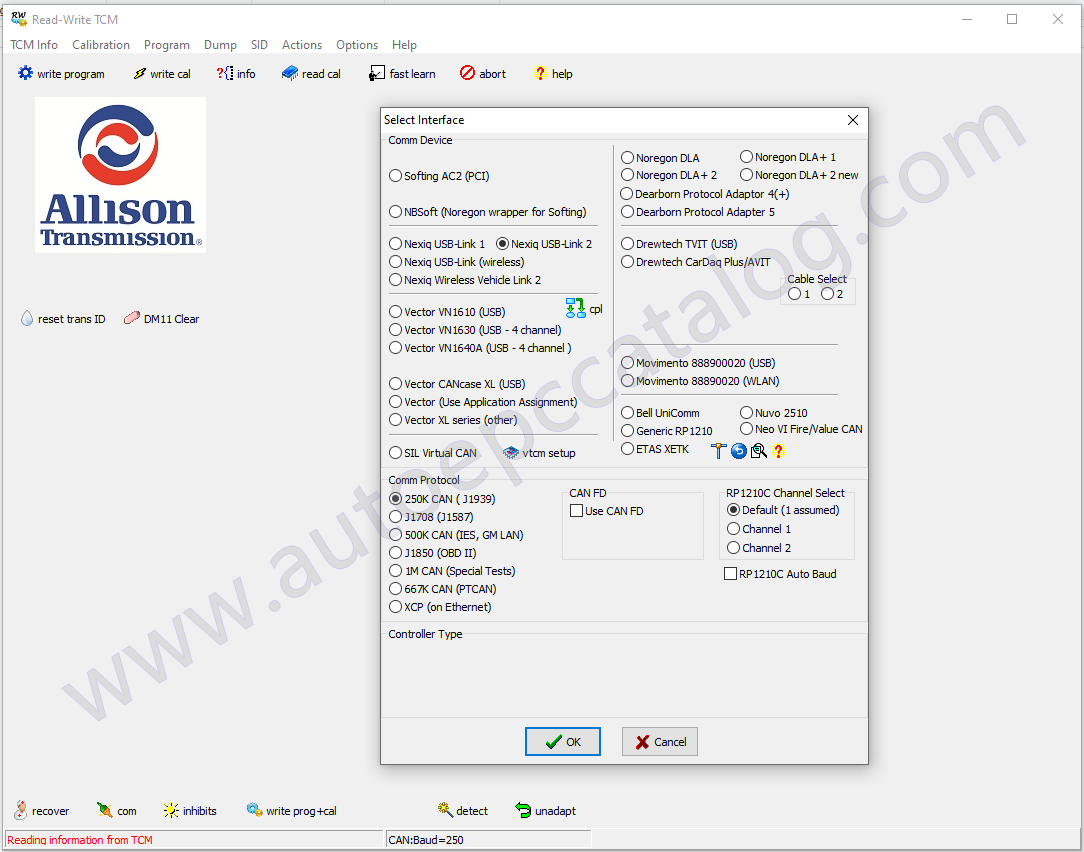Choose Movimento 88890020 (WLAN)
This screenshot has width=1084, height=852.
tap(628, 380)
